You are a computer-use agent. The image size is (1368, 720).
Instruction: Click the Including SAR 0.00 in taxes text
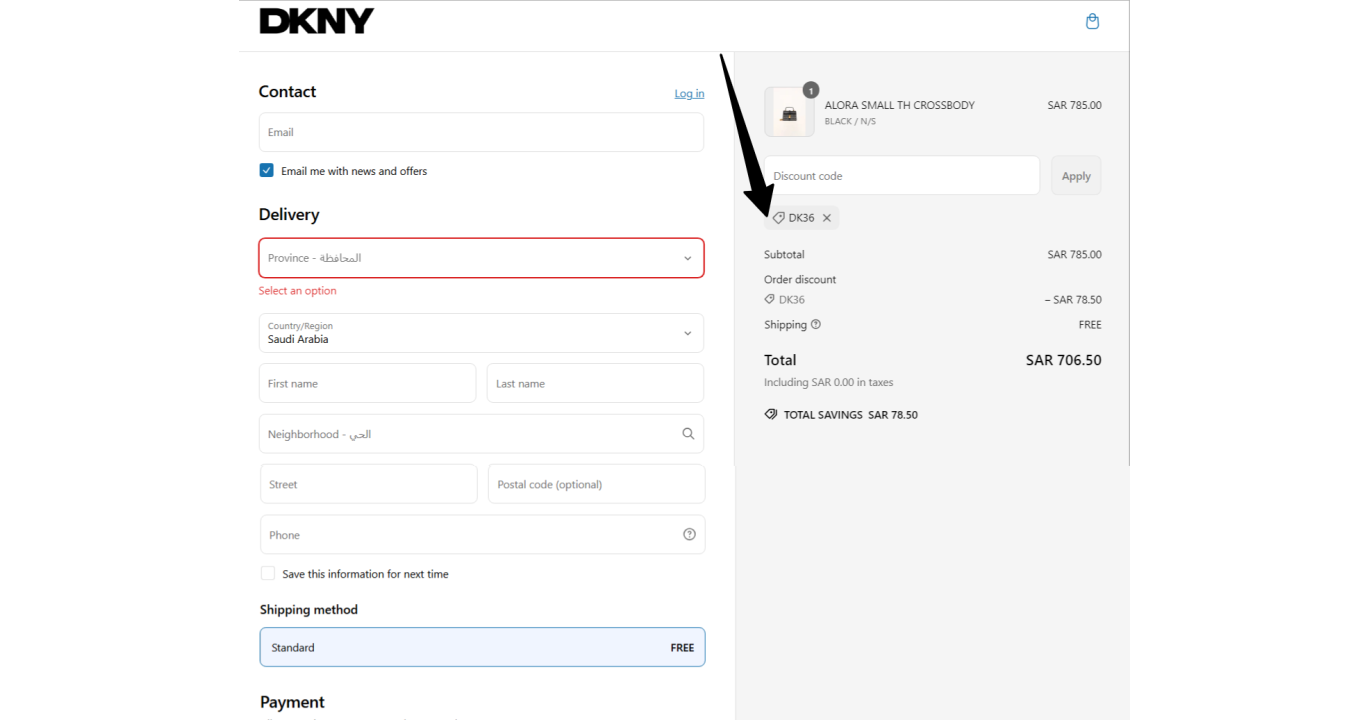[829, 382]
